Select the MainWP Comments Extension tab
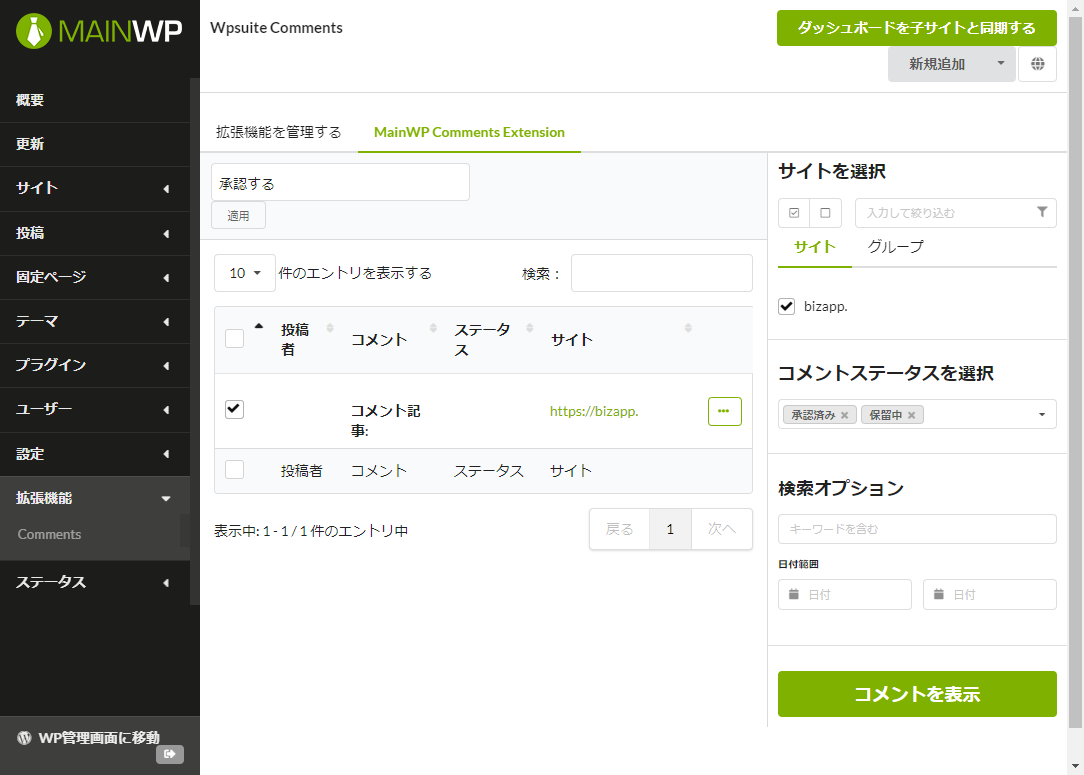This screenshot has width=1084, height=775. click(469, 132)
